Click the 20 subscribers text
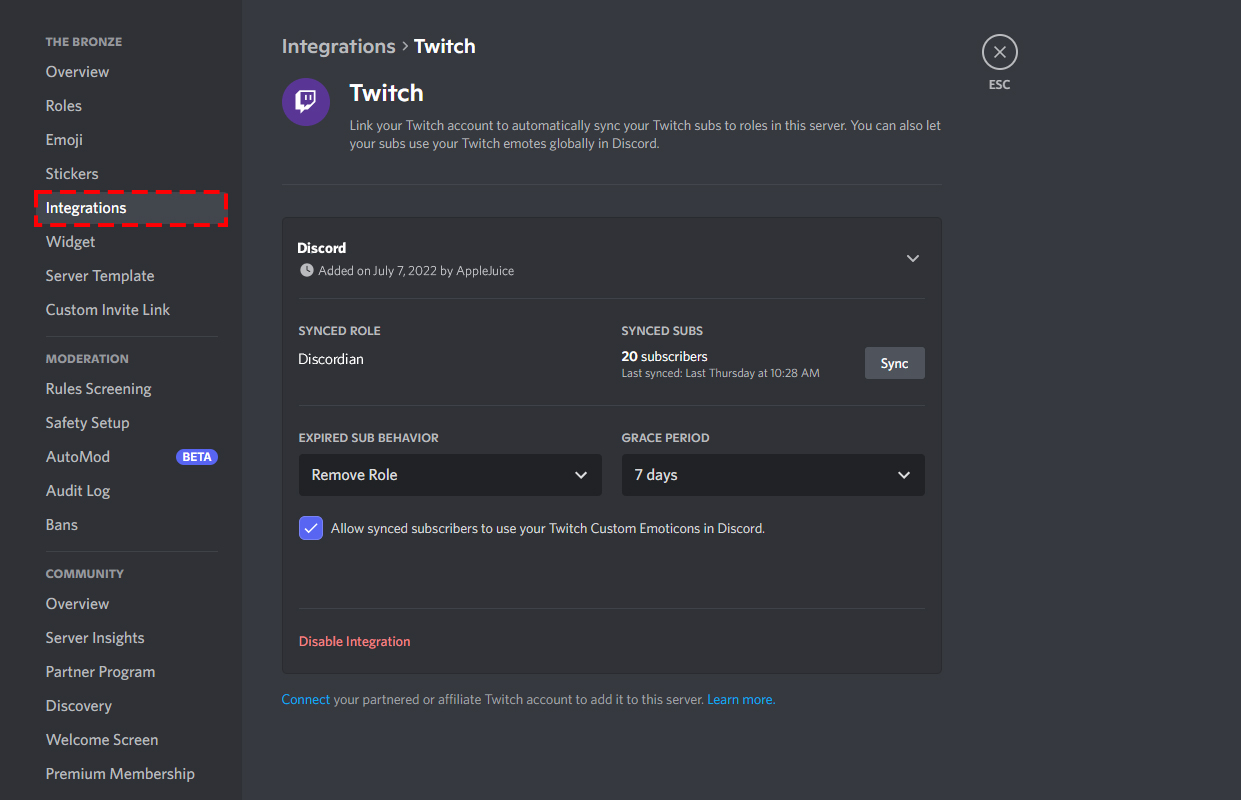 (x=664, y=356)
